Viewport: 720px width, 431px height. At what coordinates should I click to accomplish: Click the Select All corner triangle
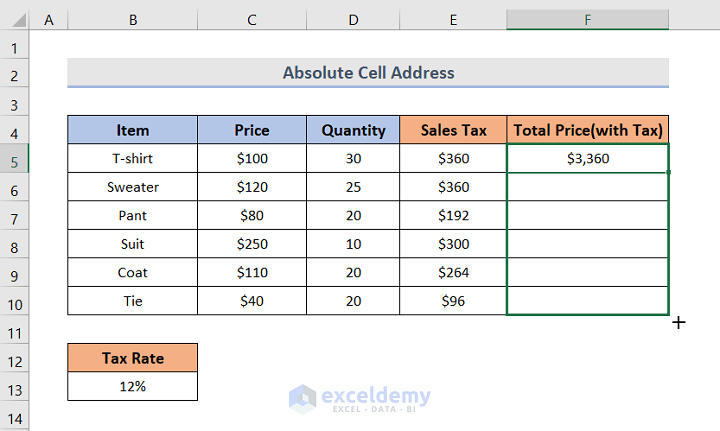(x=15, y=19)
